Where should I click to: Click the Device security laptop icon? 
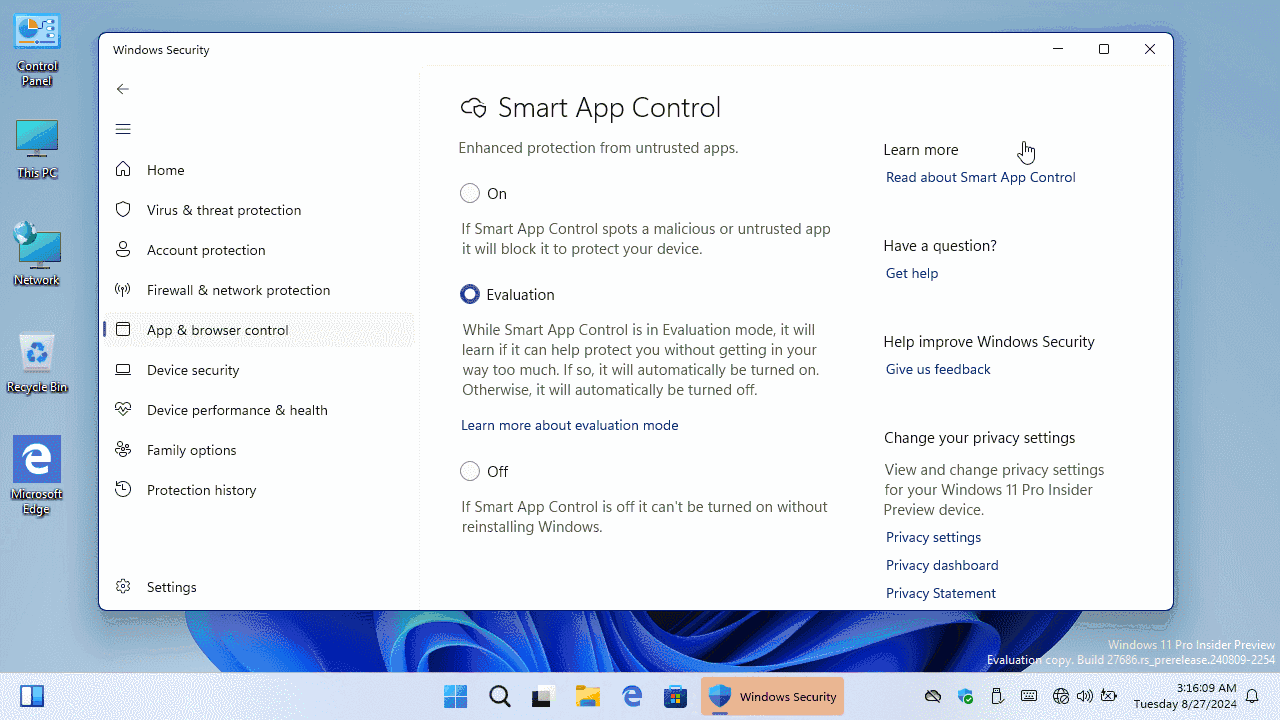pos(123,369)
